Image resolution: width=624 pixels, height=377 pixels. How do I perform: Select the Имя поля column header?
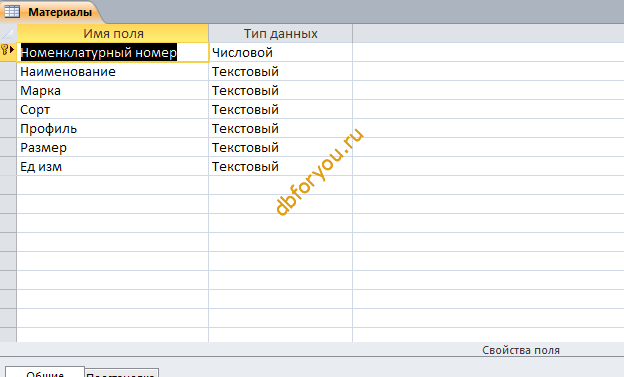[x=113, y=33]
